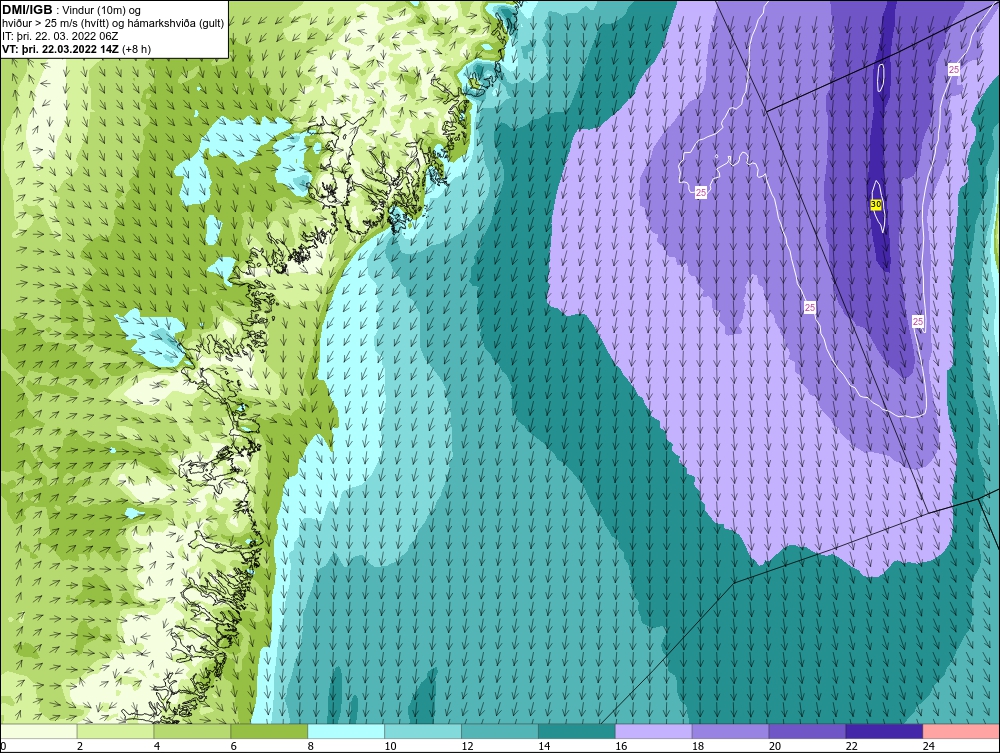Click the 18–20 m/s violet legend swatch

[x=730, y=731]
